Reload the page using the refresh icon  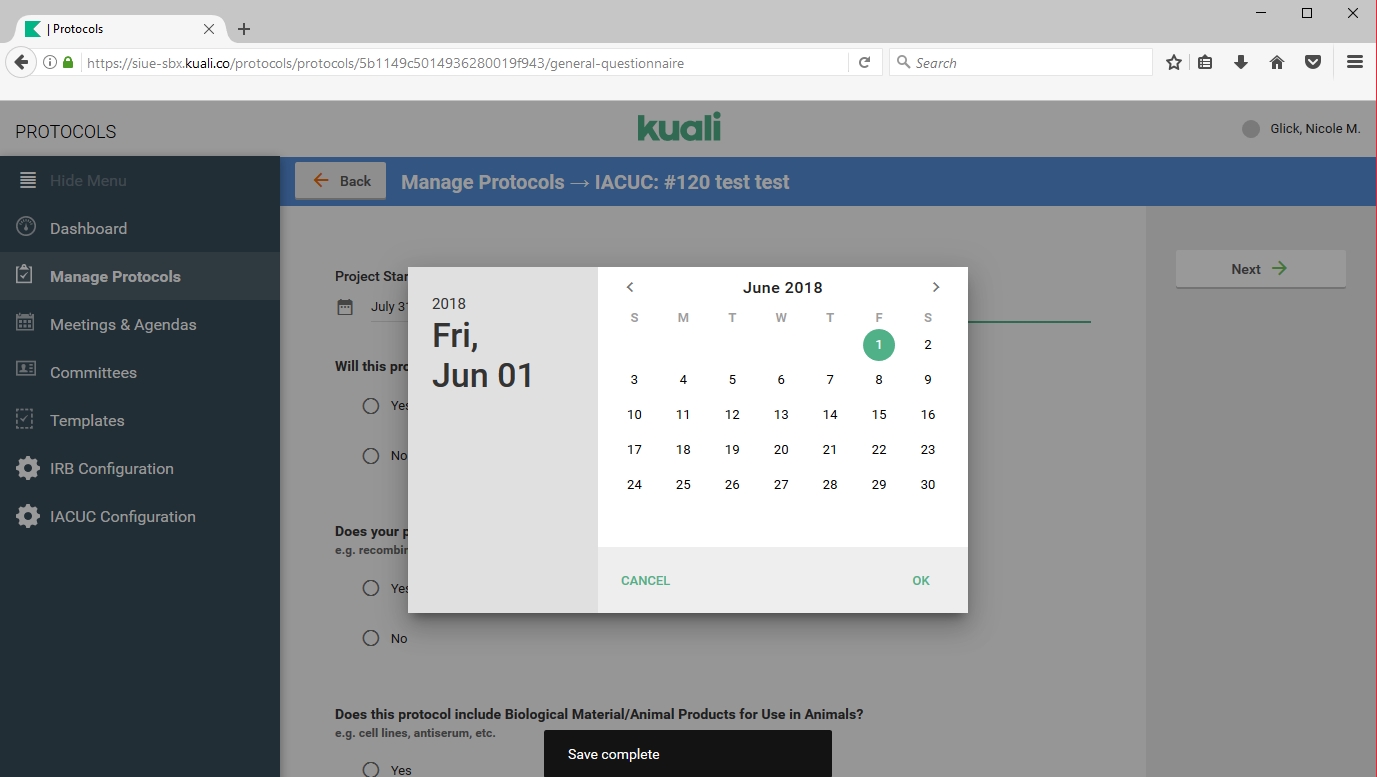(865, 62)
